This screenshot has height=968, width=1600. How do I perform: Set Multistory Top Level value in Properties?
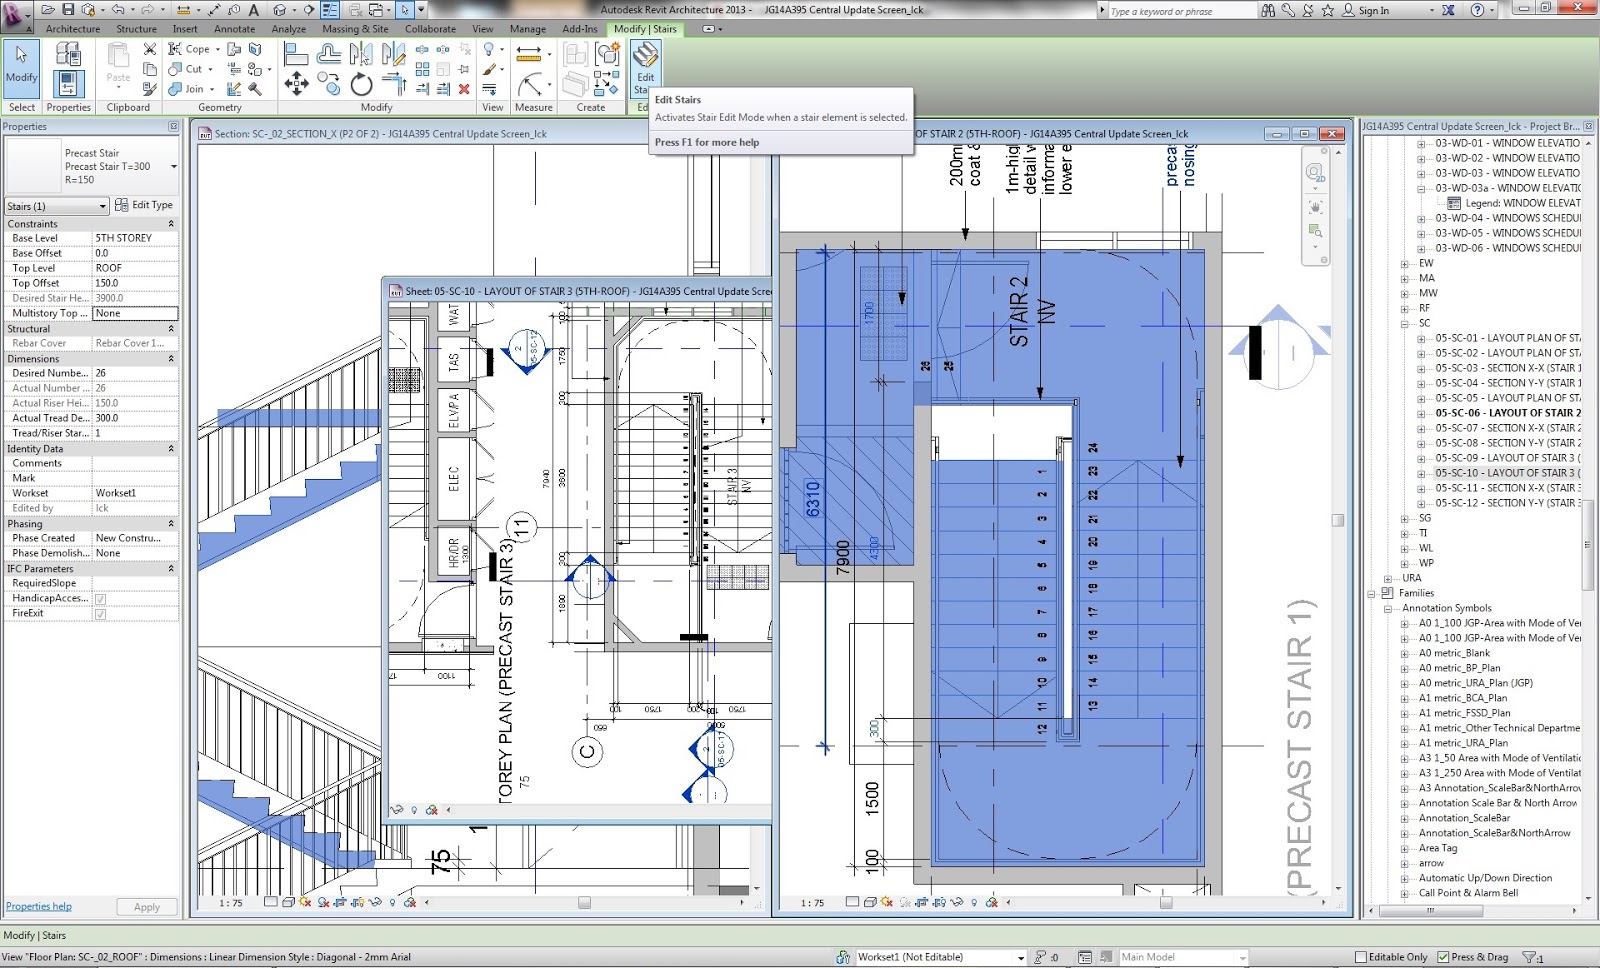point(135,313)
